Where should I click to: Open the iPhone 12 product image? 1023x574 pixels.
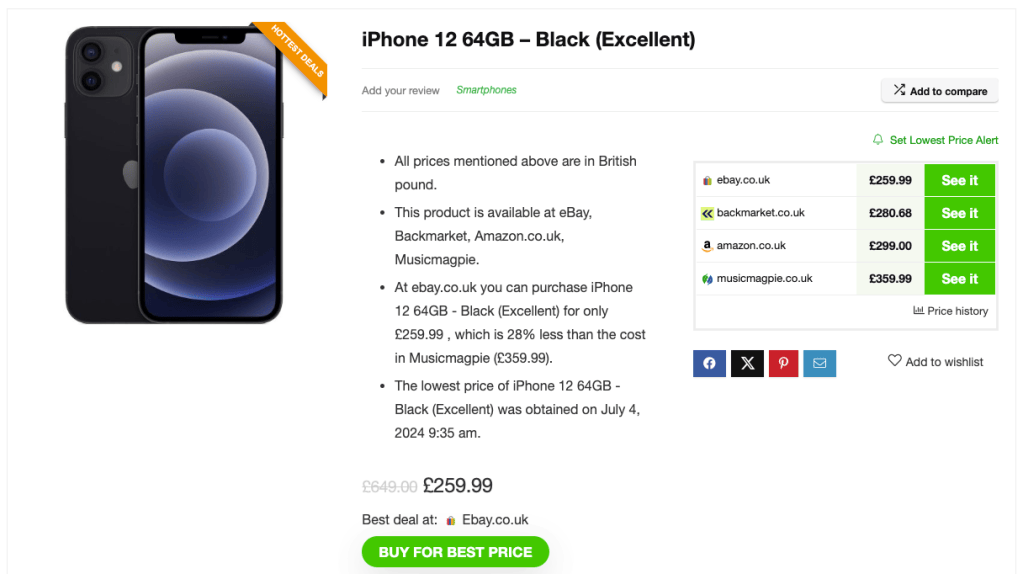tap(175, 174)
